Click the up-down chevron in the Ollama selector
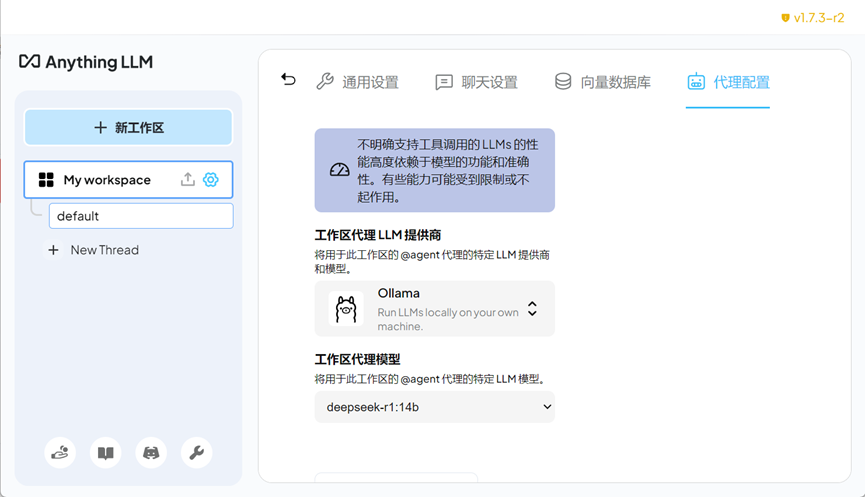Image resolution: width=865 pixels, height=497 pixels. coord(532,308)
